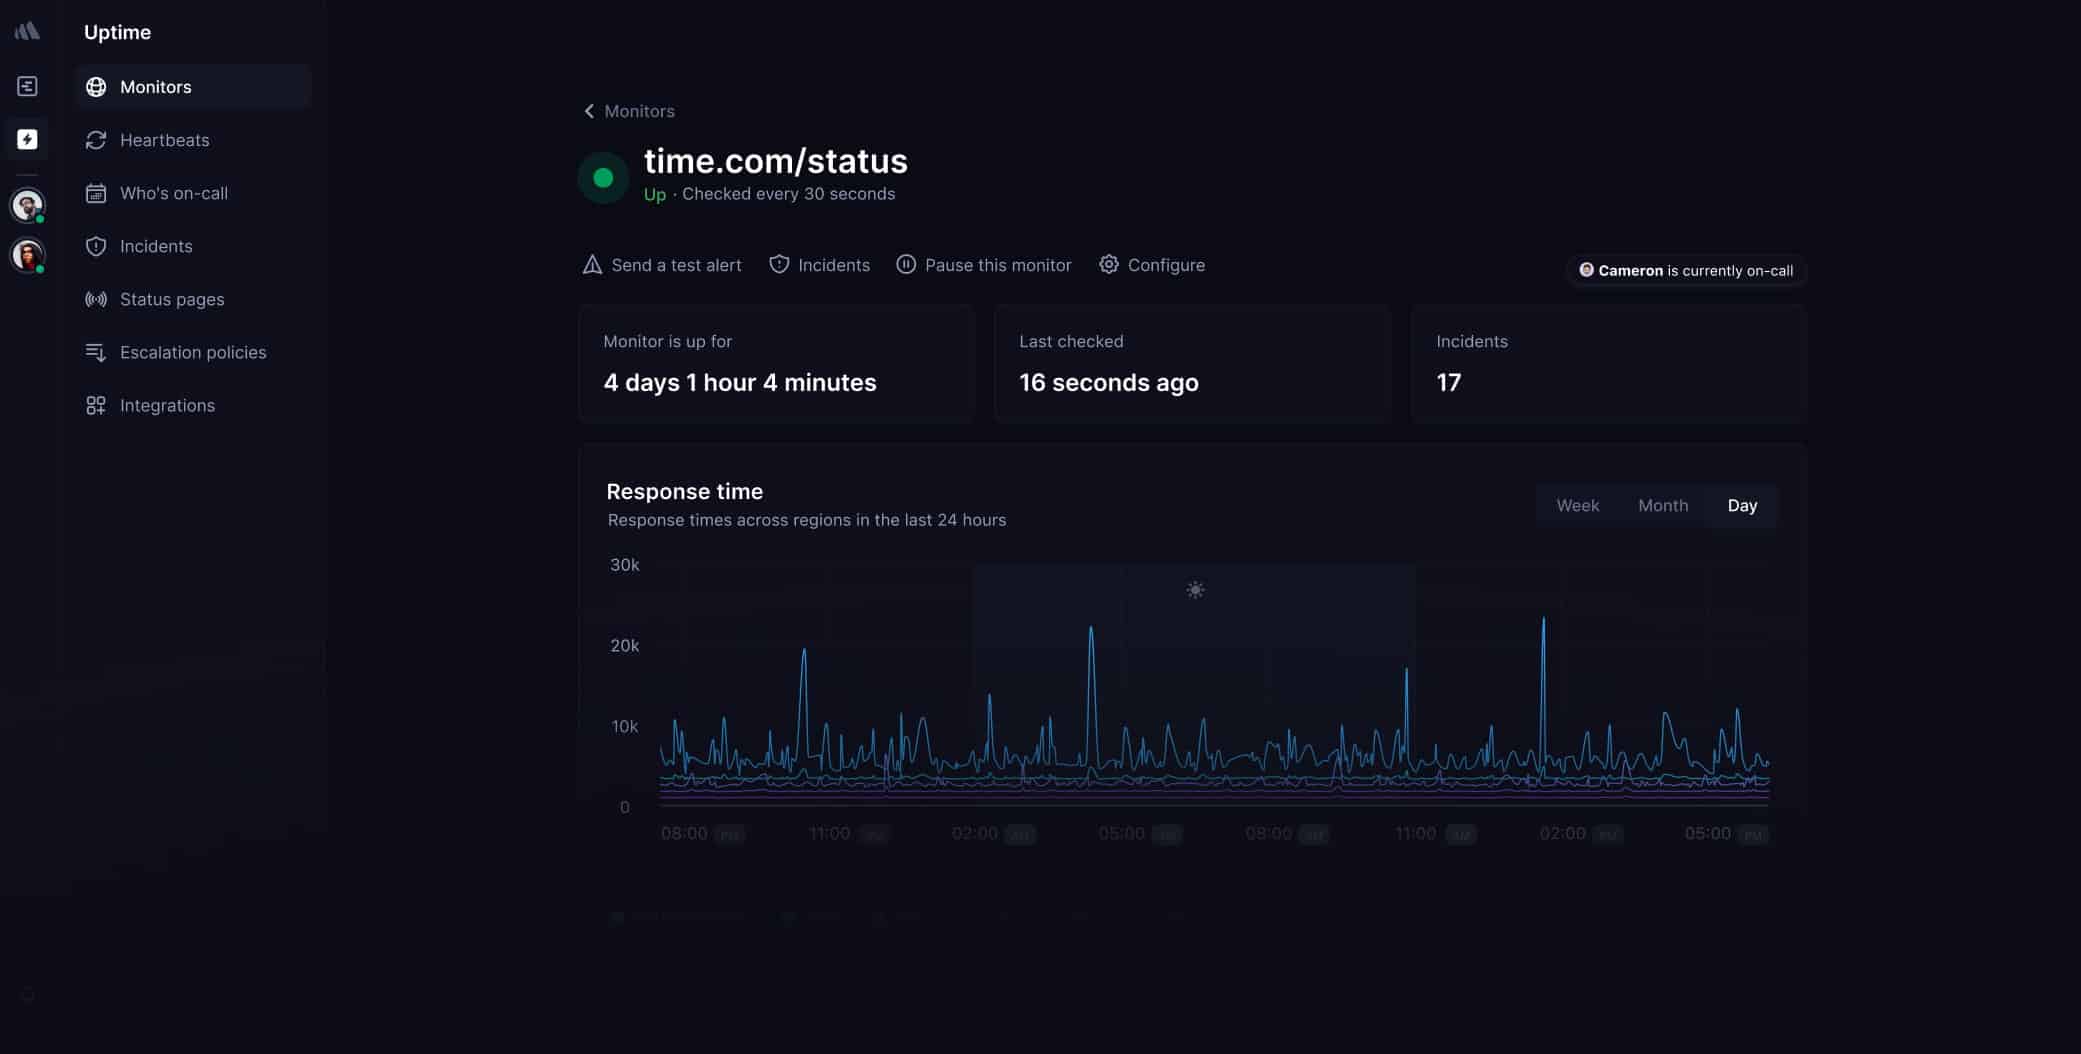Click the sun icon in the chart
Viewport: 2081px width, 1054px height.
(1195, 590)
